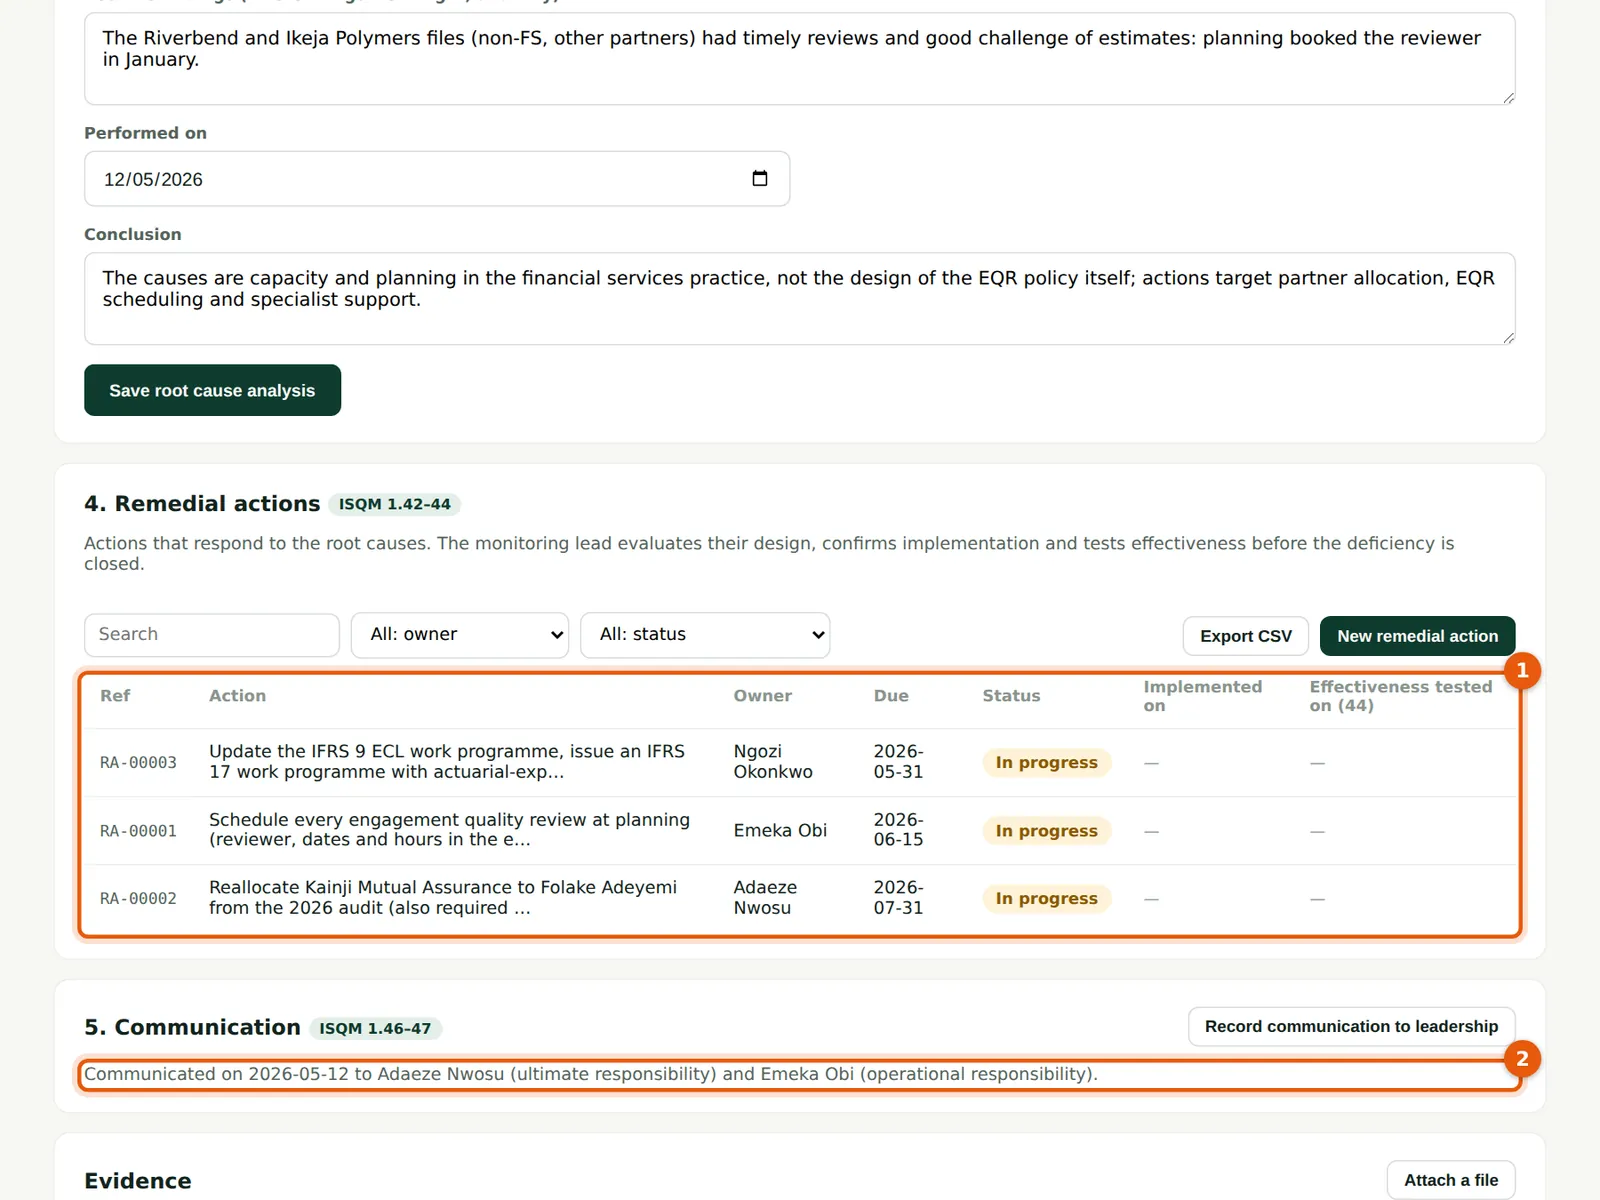This screenshot has width=1600, height=1200.
Task: Click the orange annotation marker 2
Action: point(1522,1059)
